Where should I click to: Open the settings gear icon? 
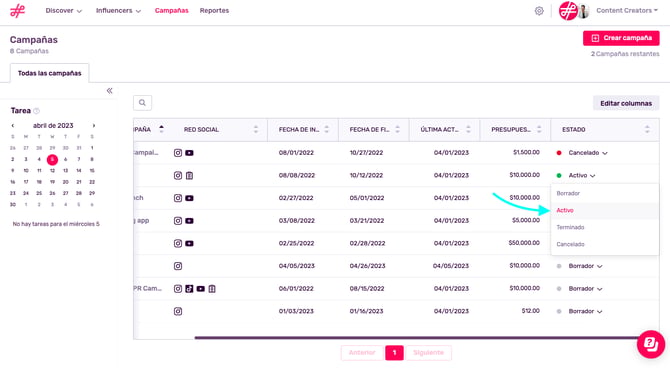[x=539, y=11]
